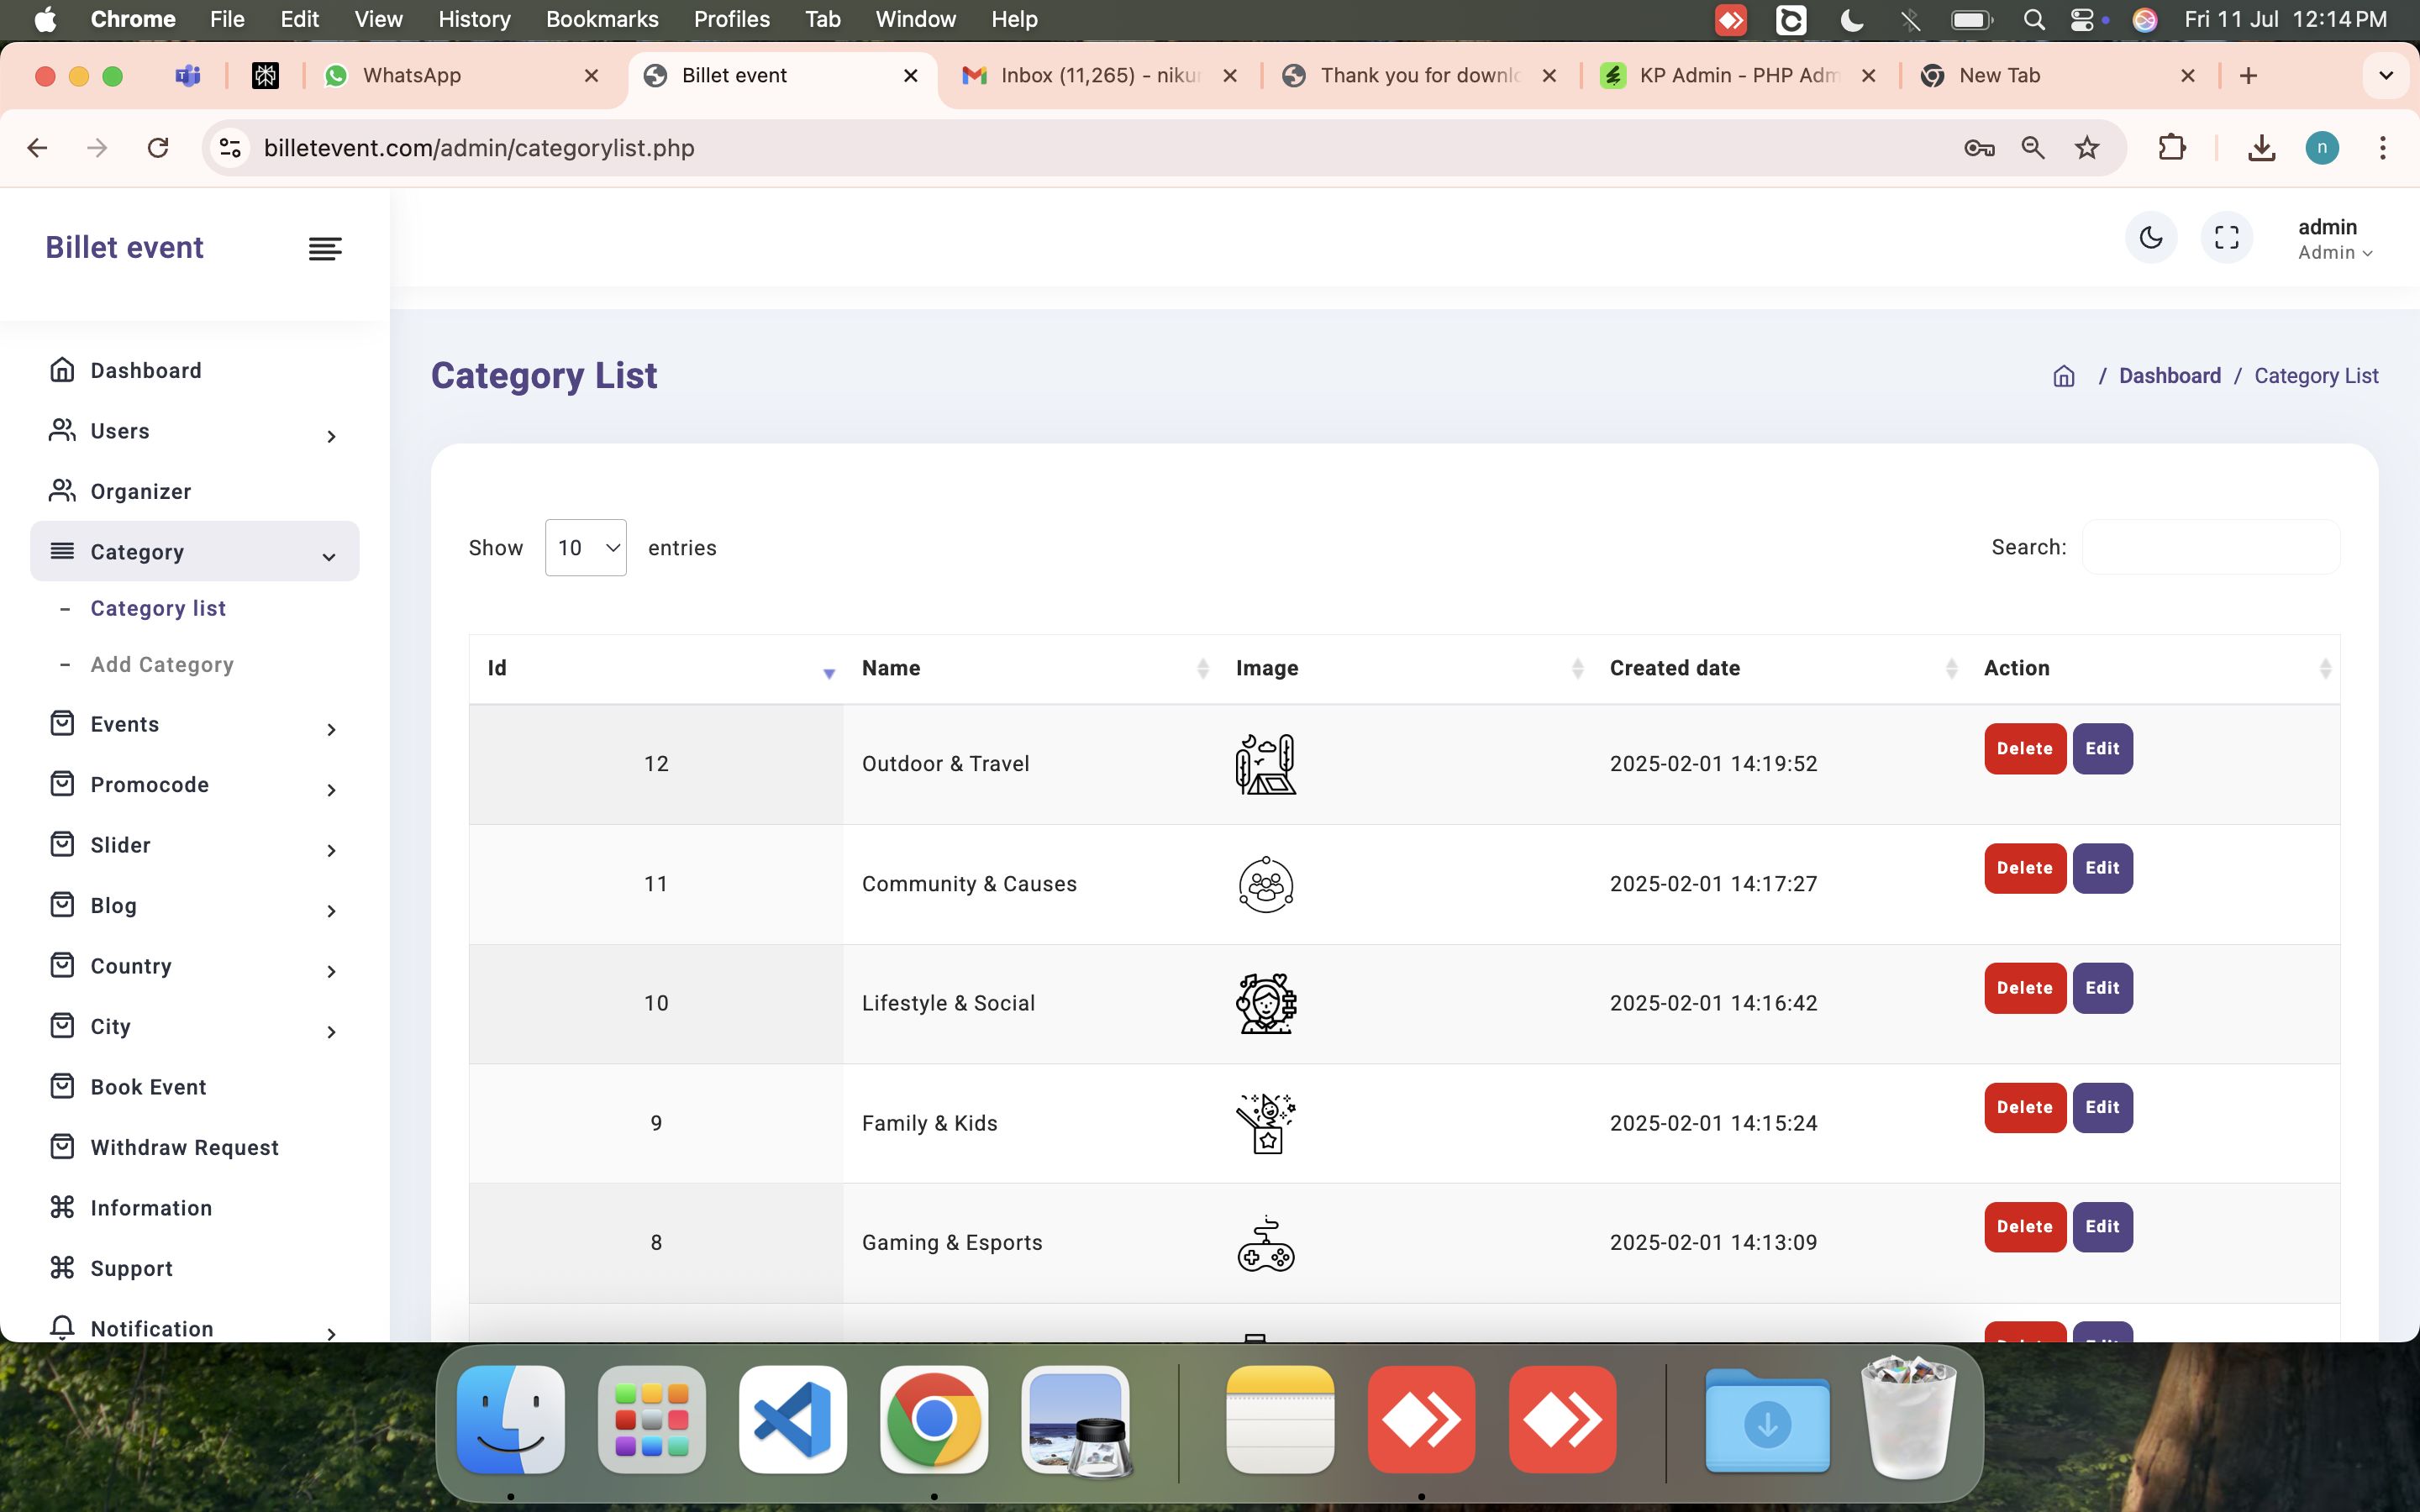2420x1512 pixels.
Task: Delete the Community & Causes category
Action: [2024, 868]
